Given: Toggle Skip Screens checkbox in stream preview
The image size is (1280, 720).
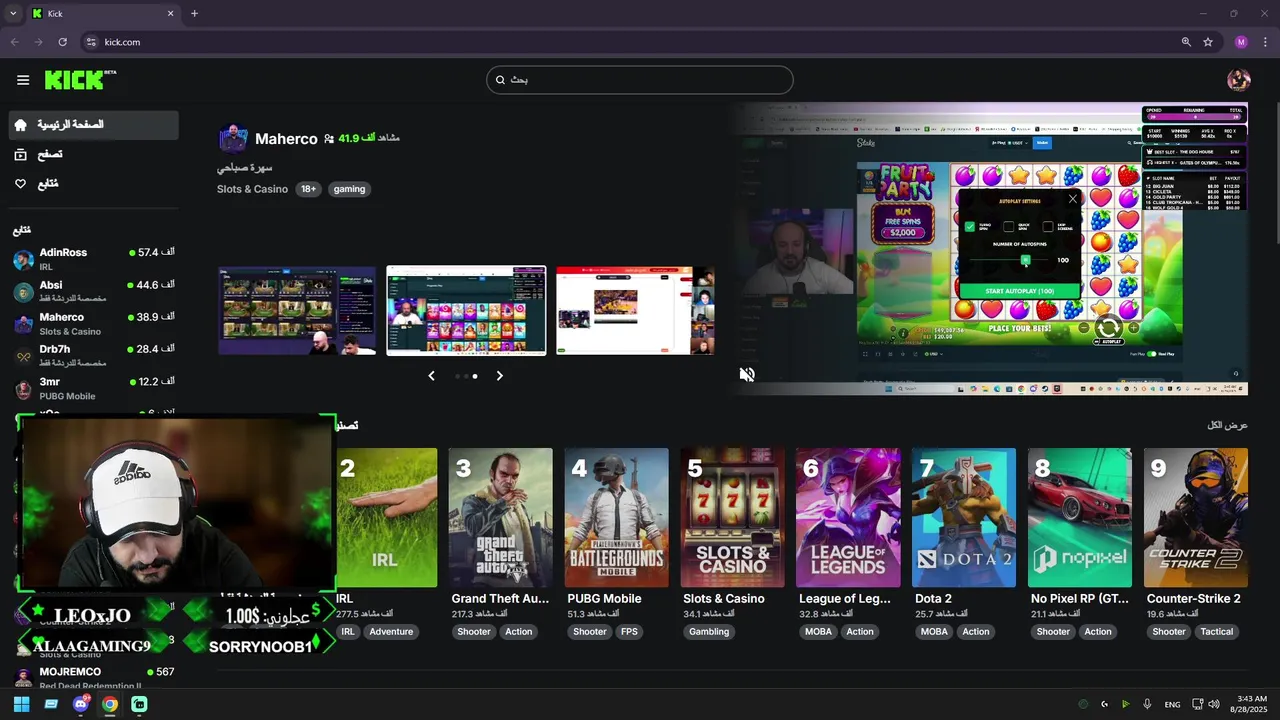Looking at the screenshot, I should click(1047, 227).
